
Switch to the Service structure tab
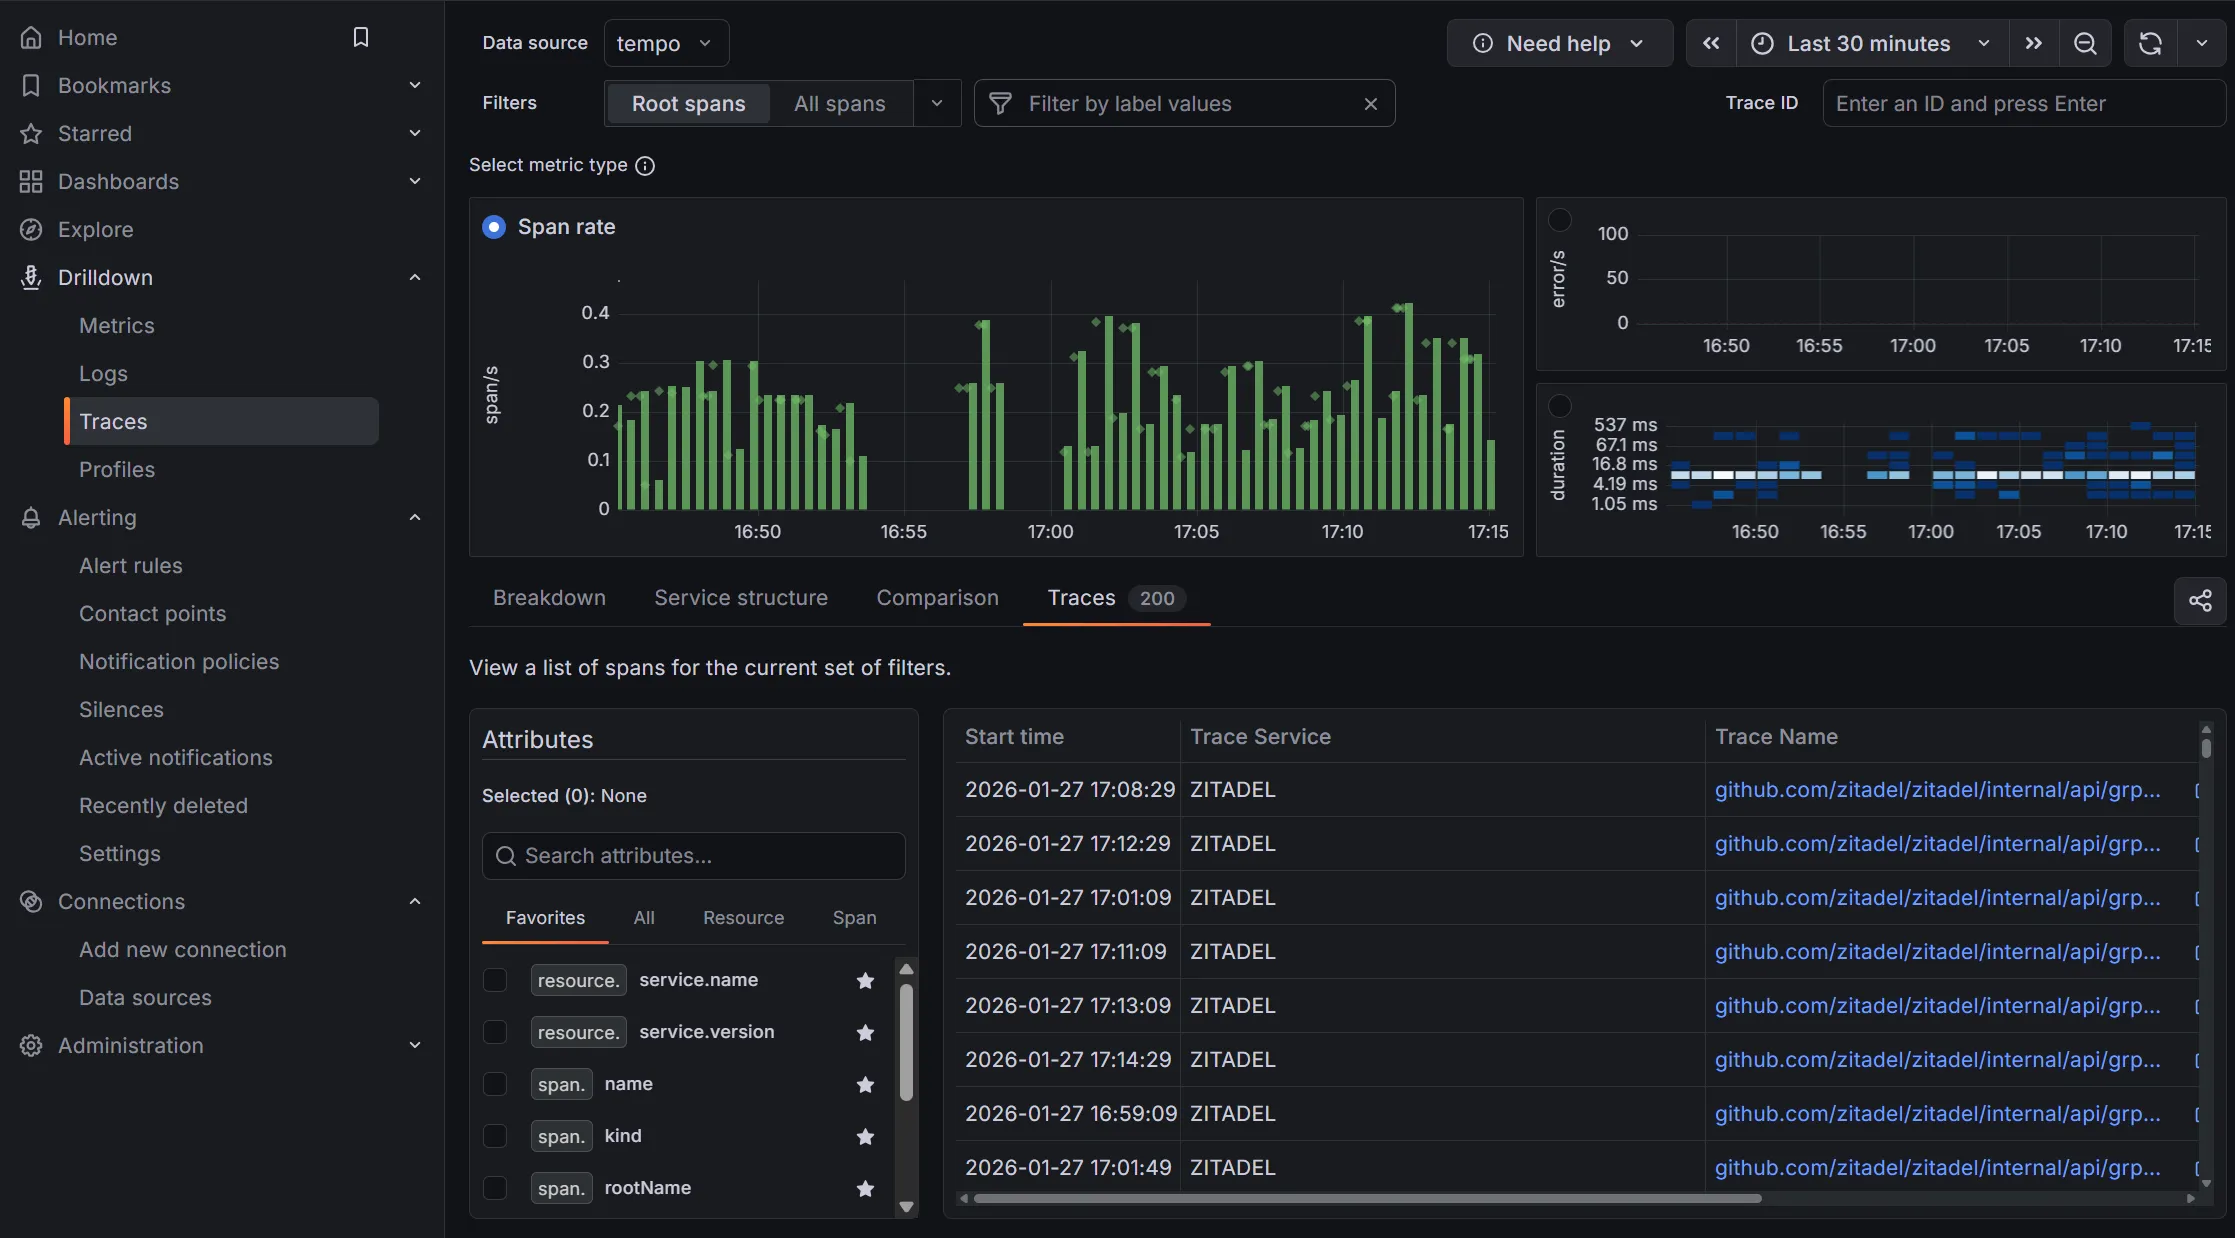coord(741,597)
